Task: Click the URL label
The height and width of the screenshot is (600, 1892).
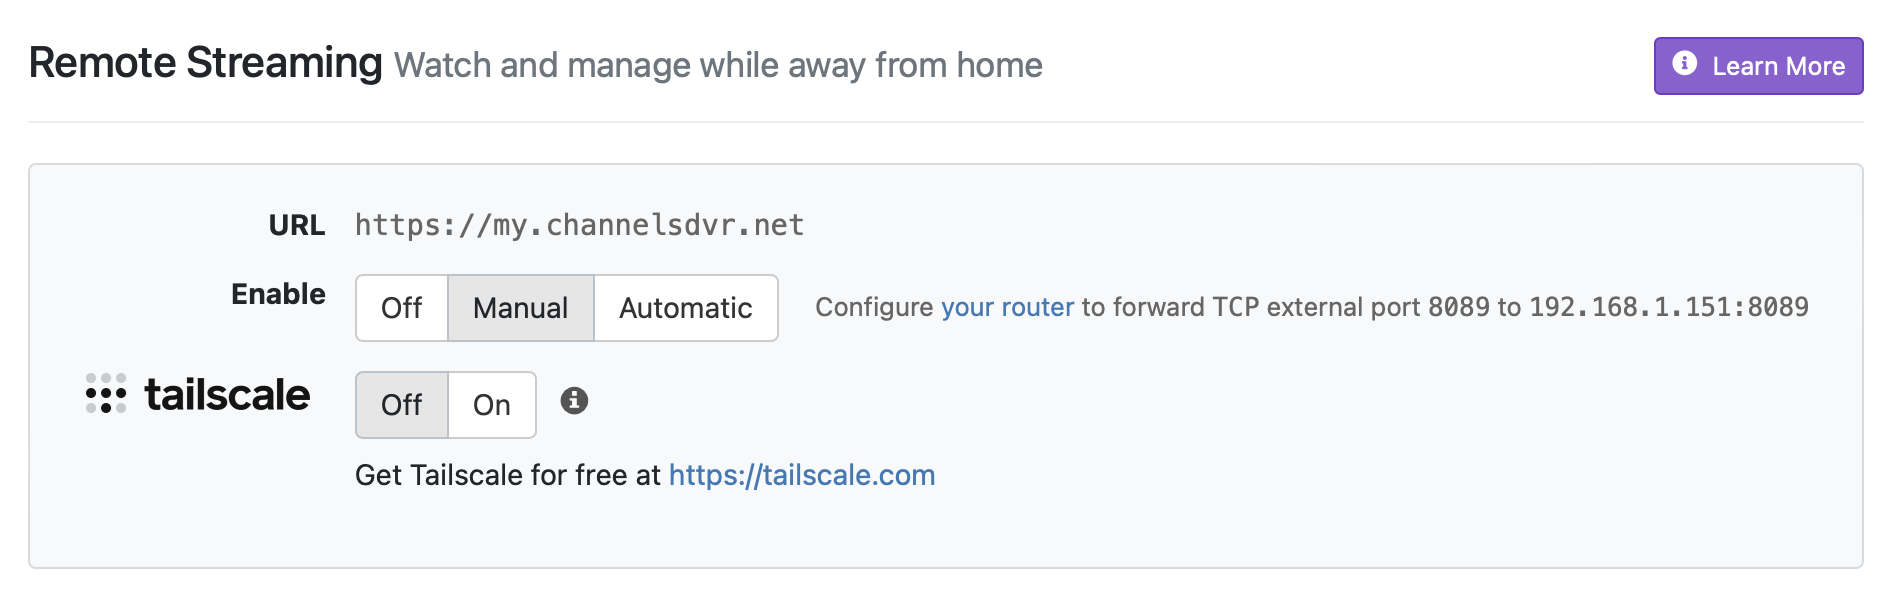Action: coord(296,225)
